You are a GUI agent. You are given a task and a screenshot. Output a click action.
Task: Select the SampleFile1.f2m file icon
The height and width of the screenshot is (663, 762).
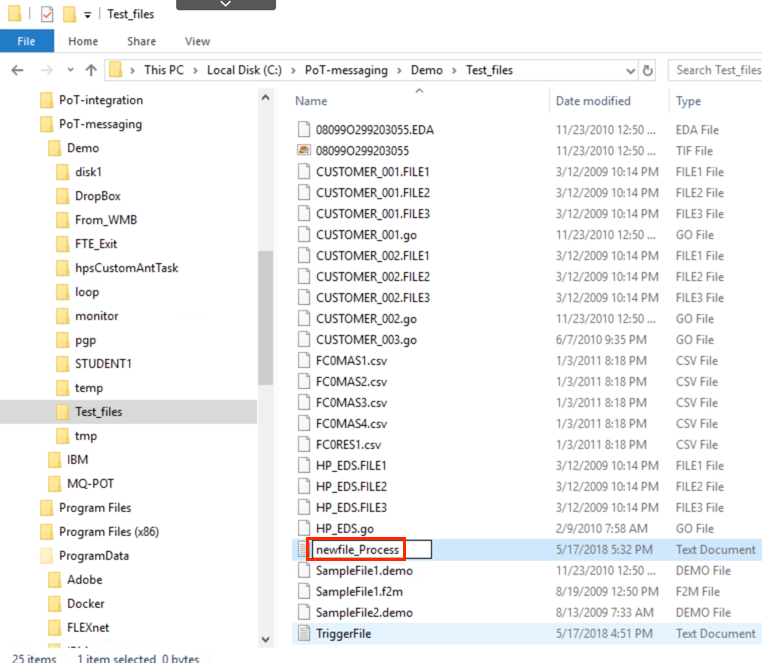pos(304,592)
